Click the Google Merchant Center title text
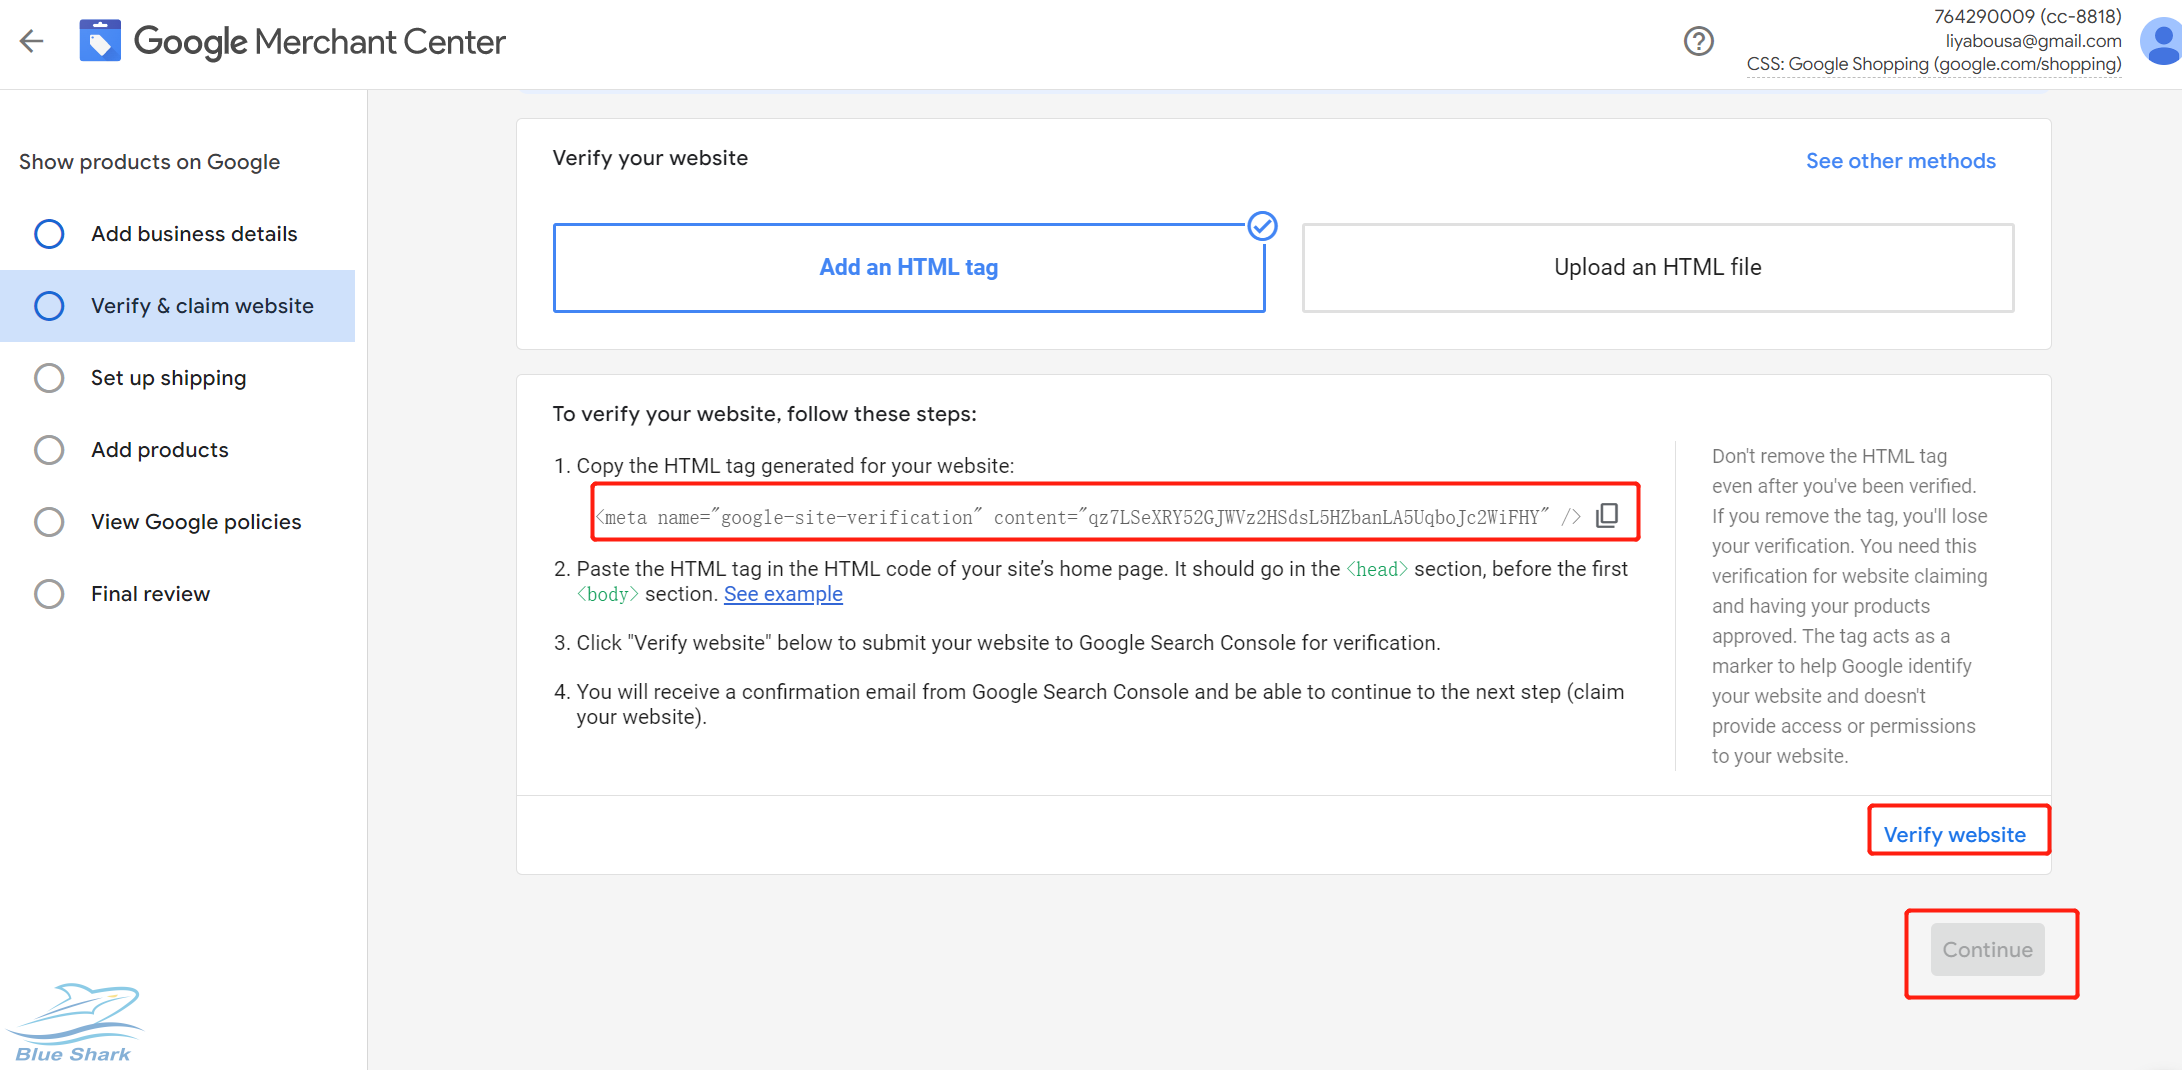2182x1070 pixels. tap(320, 42)
